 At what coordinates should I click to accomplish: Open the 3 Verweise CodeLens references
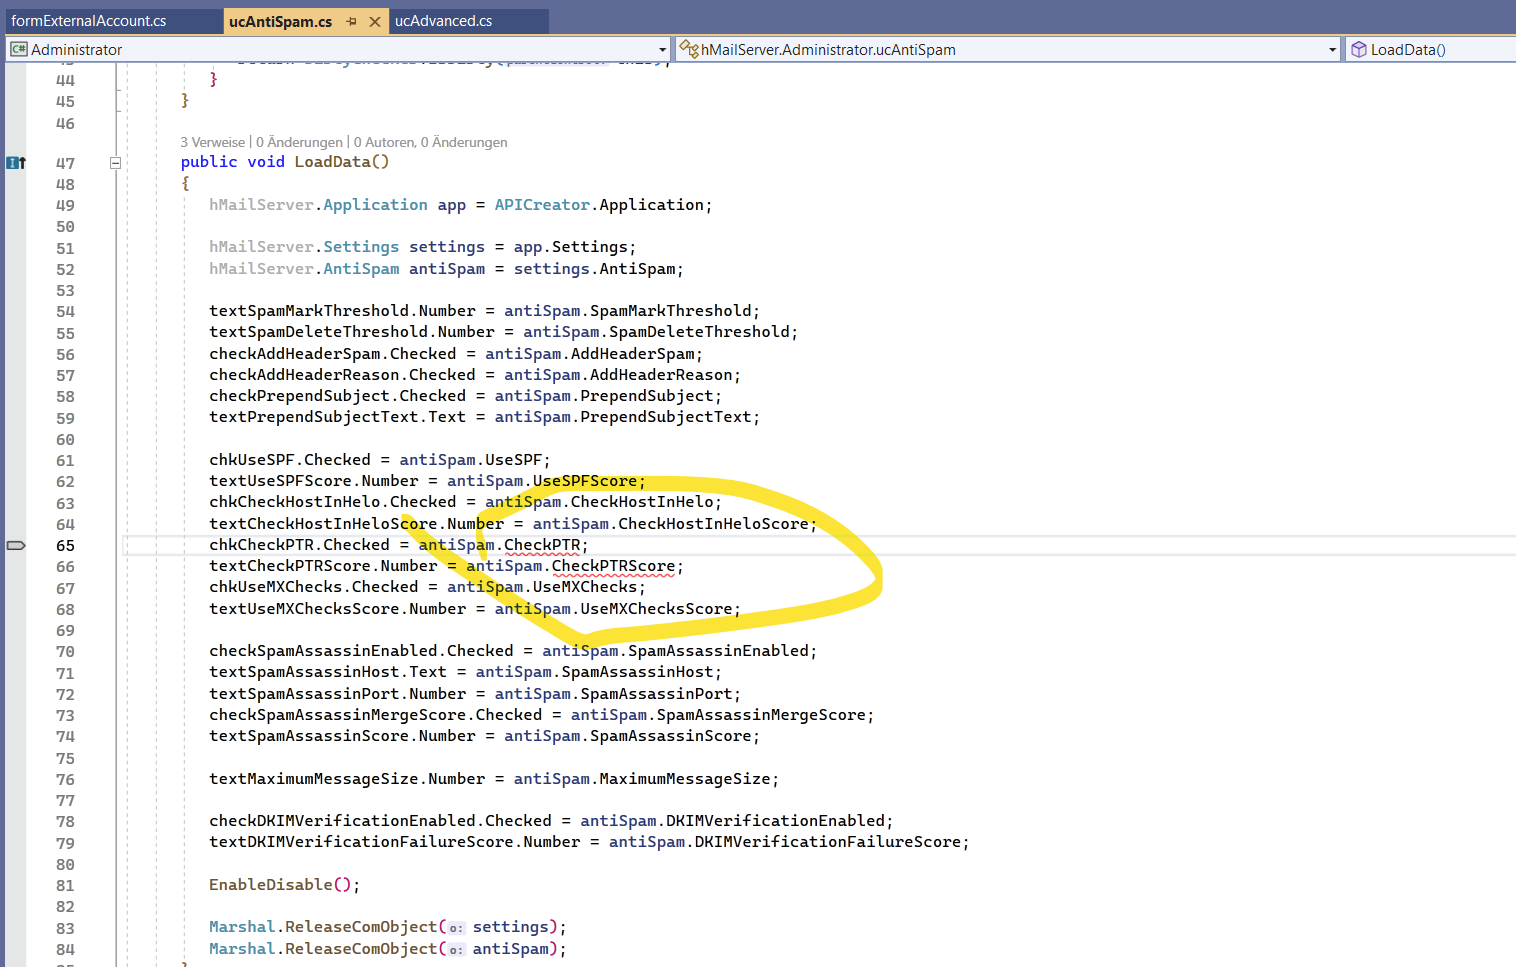pos(212,142)
